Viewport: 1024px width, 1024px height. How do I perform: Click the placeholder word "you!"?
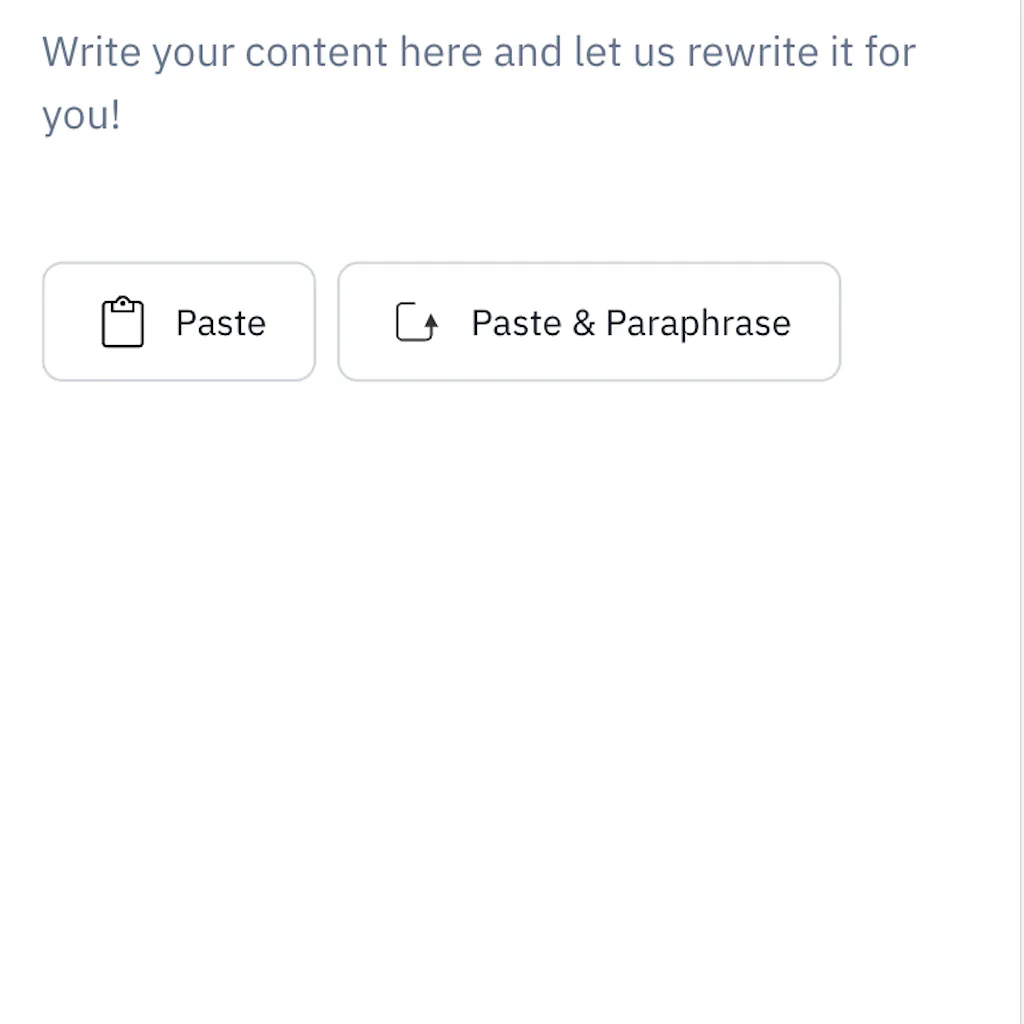pos(81,115)
